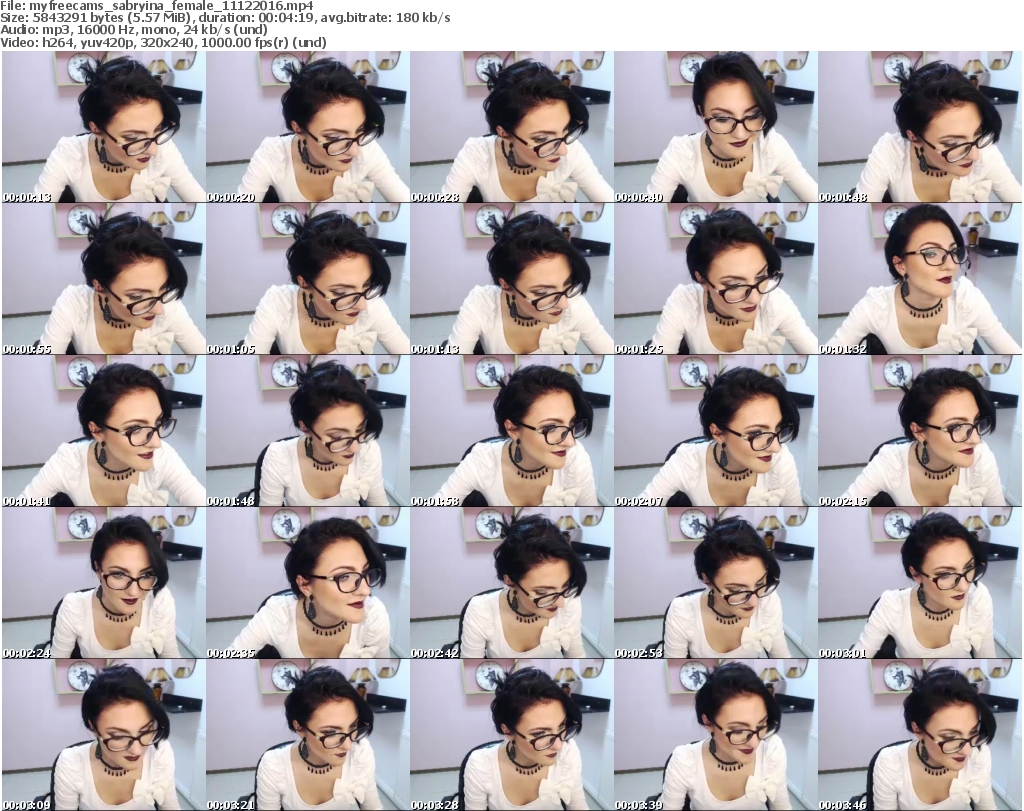Select the thumbnail at 00:01:05
This screenshot has width=1024, height=811.
point(308,279)
